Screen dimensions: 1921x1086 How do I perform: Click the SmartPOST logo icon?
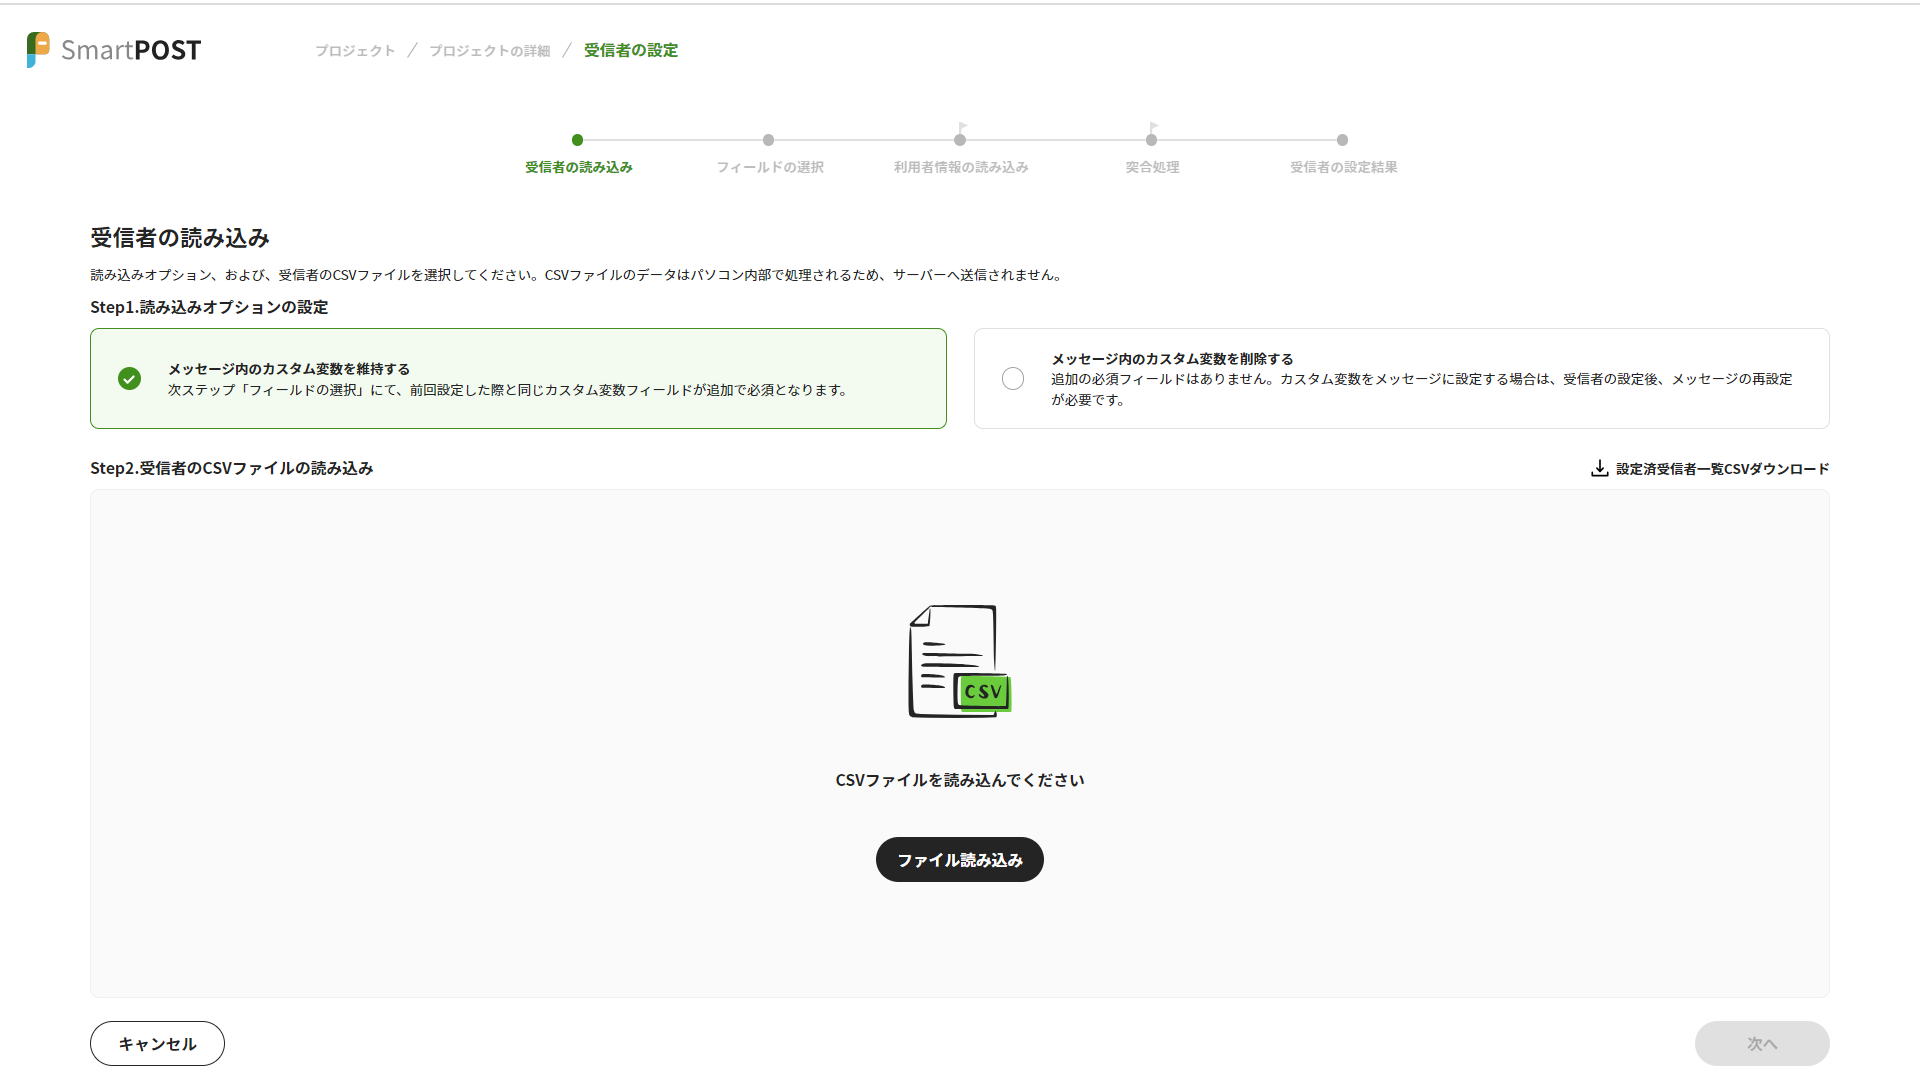click(x=38, y=49)
